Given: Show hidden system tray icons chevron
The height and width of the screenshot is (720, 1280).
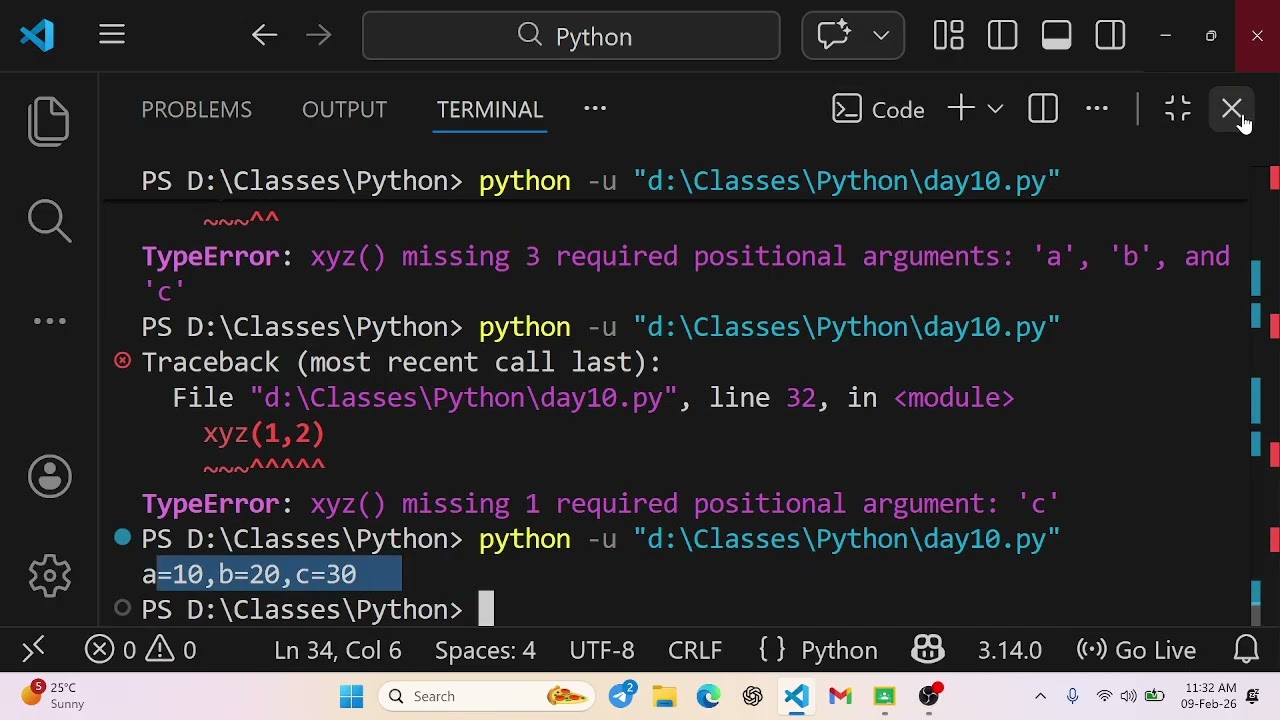Looking at the screenshot, I should [1040, 696].
